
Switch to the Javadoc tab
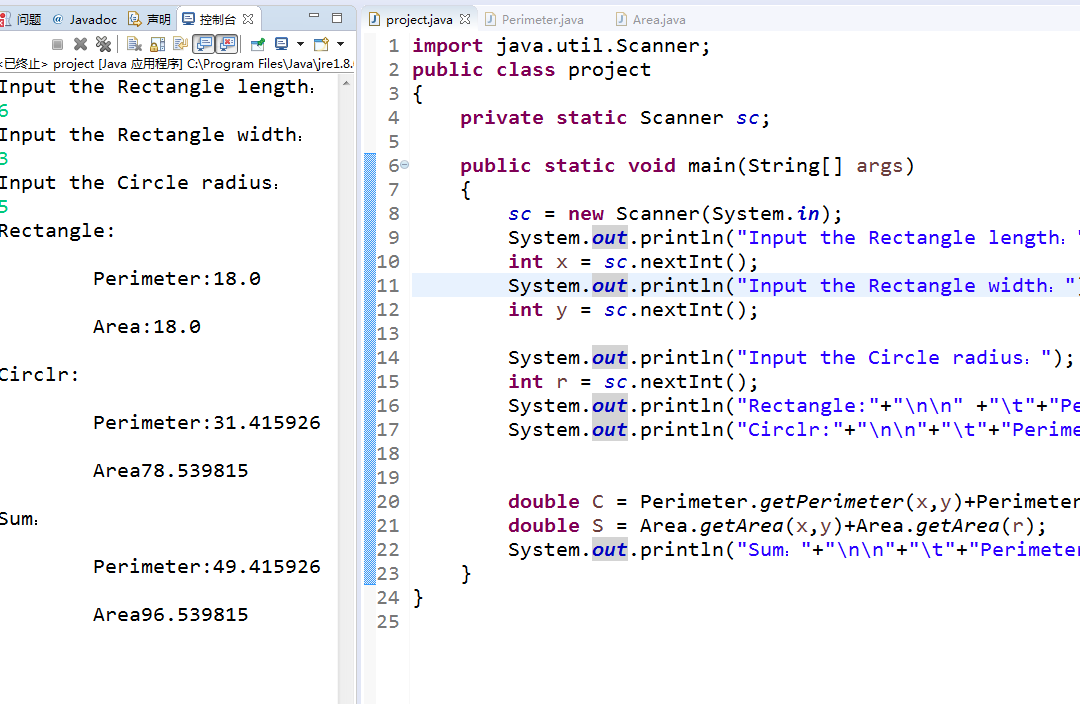click(85, 19)
